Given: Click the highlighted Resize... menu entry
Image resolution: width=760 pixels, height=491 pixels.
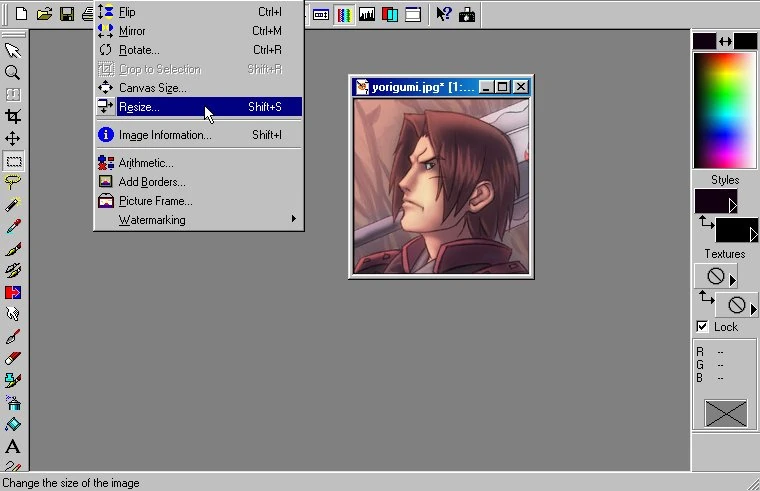Looking at the screenshot, I should point(199,107).
